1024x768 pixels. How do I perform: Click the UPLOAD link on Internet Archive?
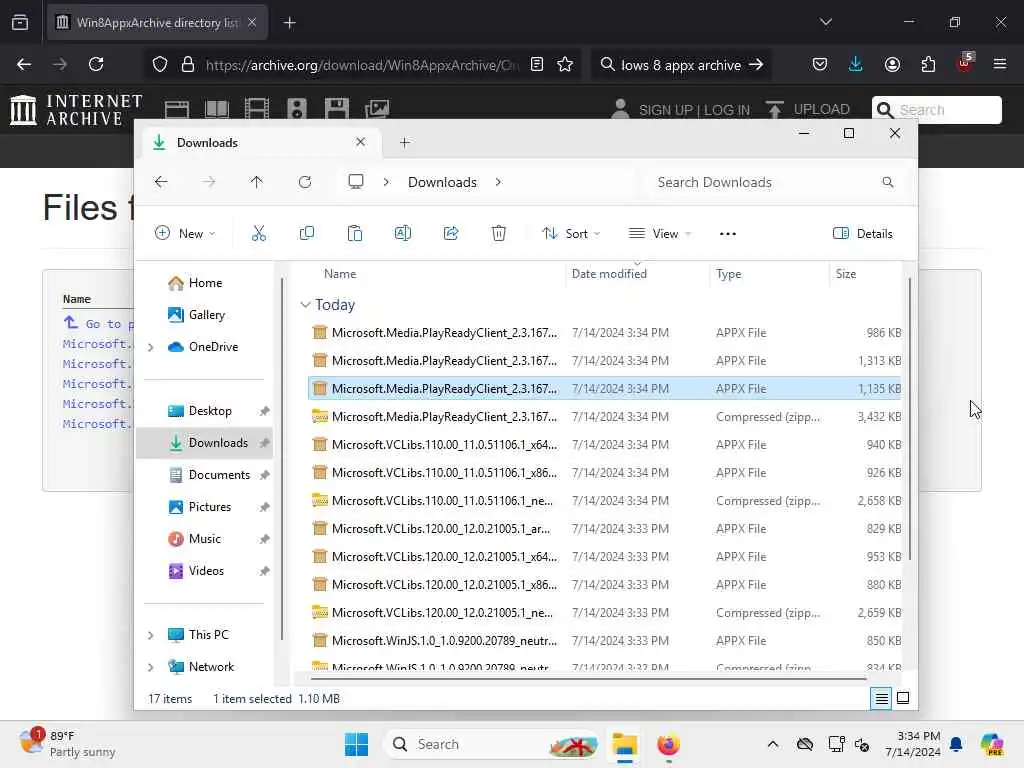coord(808,110)
